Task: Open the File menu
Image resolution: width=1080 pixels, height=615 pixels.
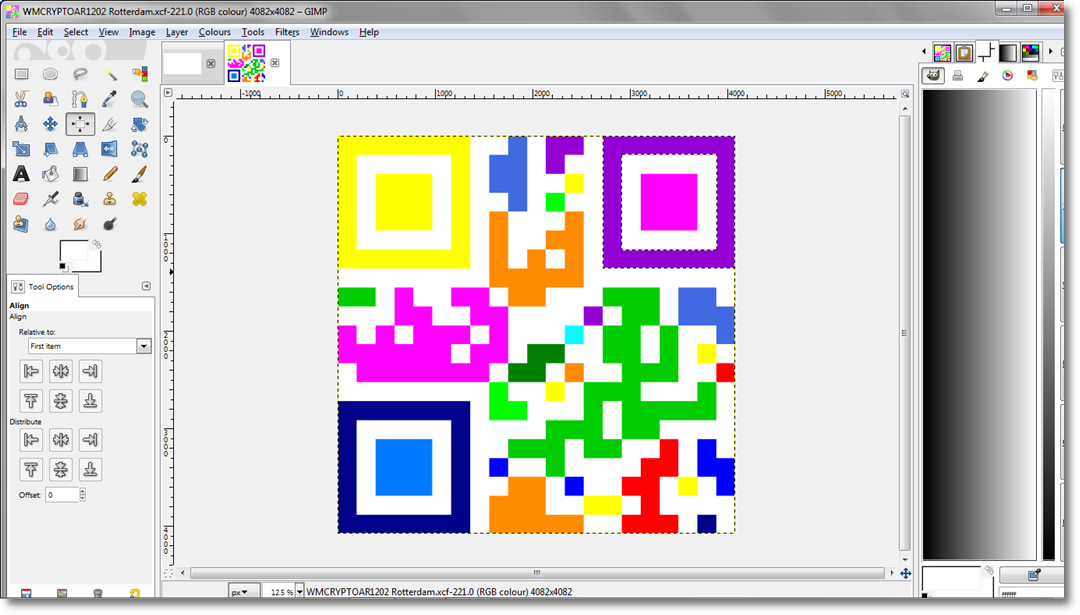Action: point(19,32)
